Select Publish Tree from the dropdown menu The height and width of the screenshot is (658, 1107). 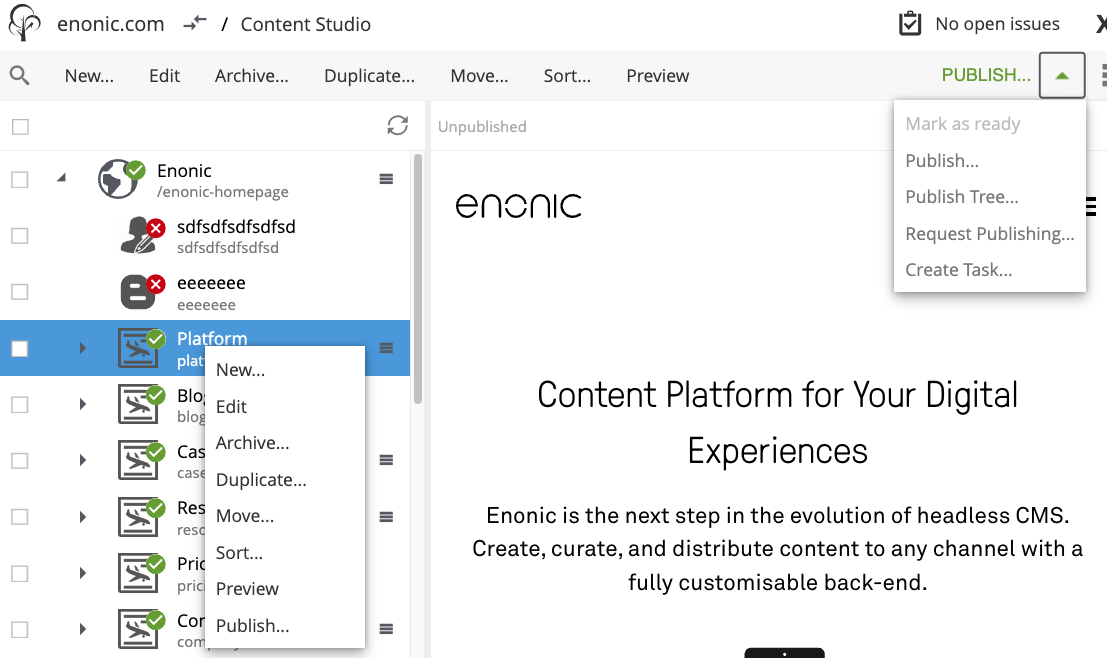pyautogui.click(x=961, y=196)
